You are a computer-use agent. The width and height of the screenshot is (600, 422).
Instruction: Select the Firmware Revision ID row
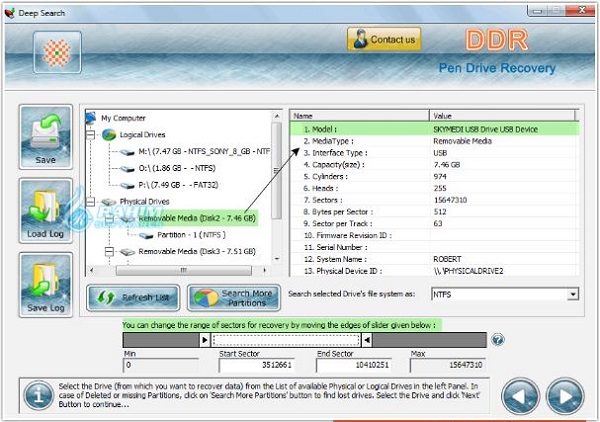tap(435, 235)
